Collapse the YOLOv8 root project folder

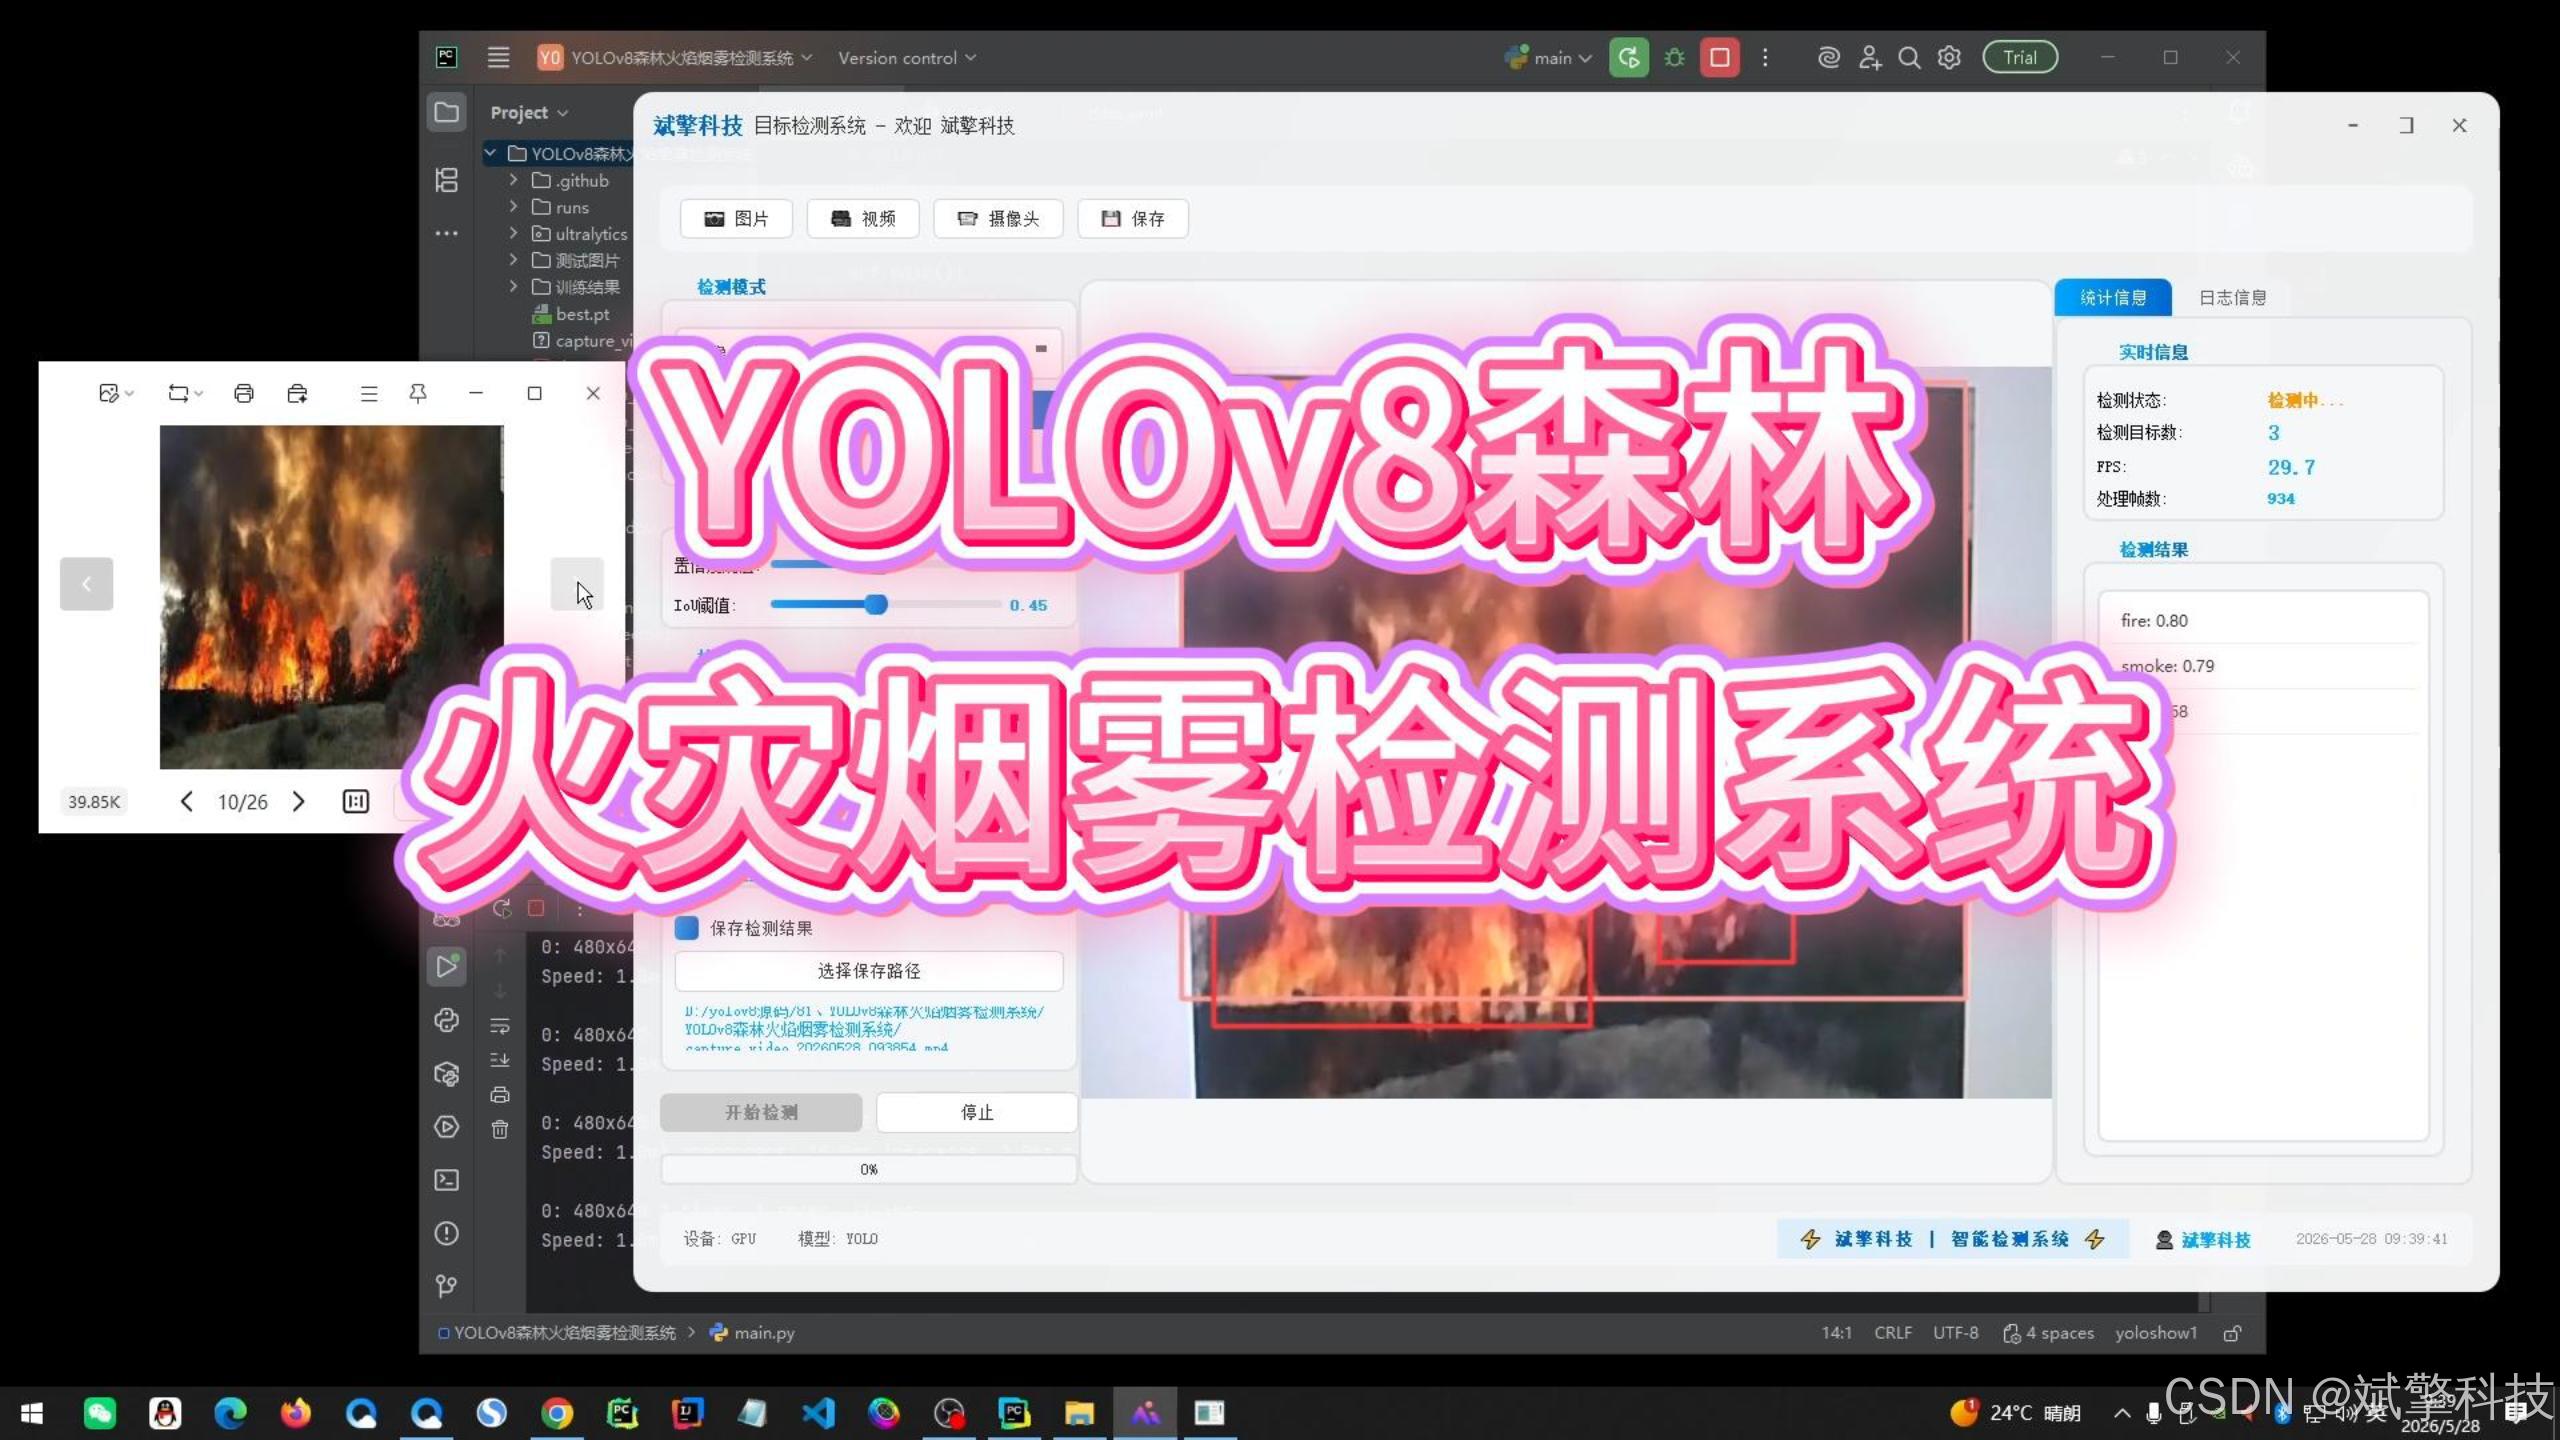pos(490,153)
